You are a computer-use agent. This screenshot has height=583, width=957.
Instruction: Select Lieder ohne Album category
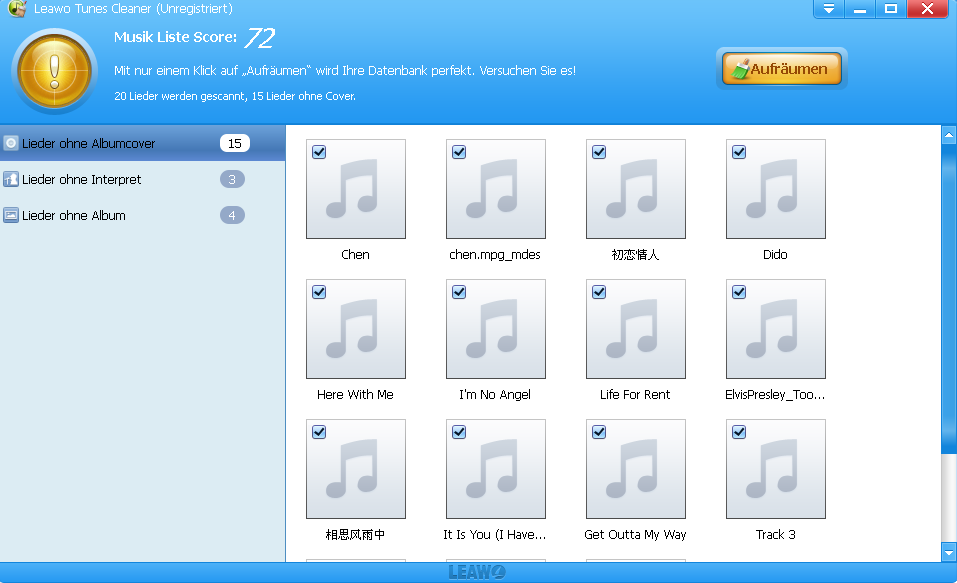142,215
